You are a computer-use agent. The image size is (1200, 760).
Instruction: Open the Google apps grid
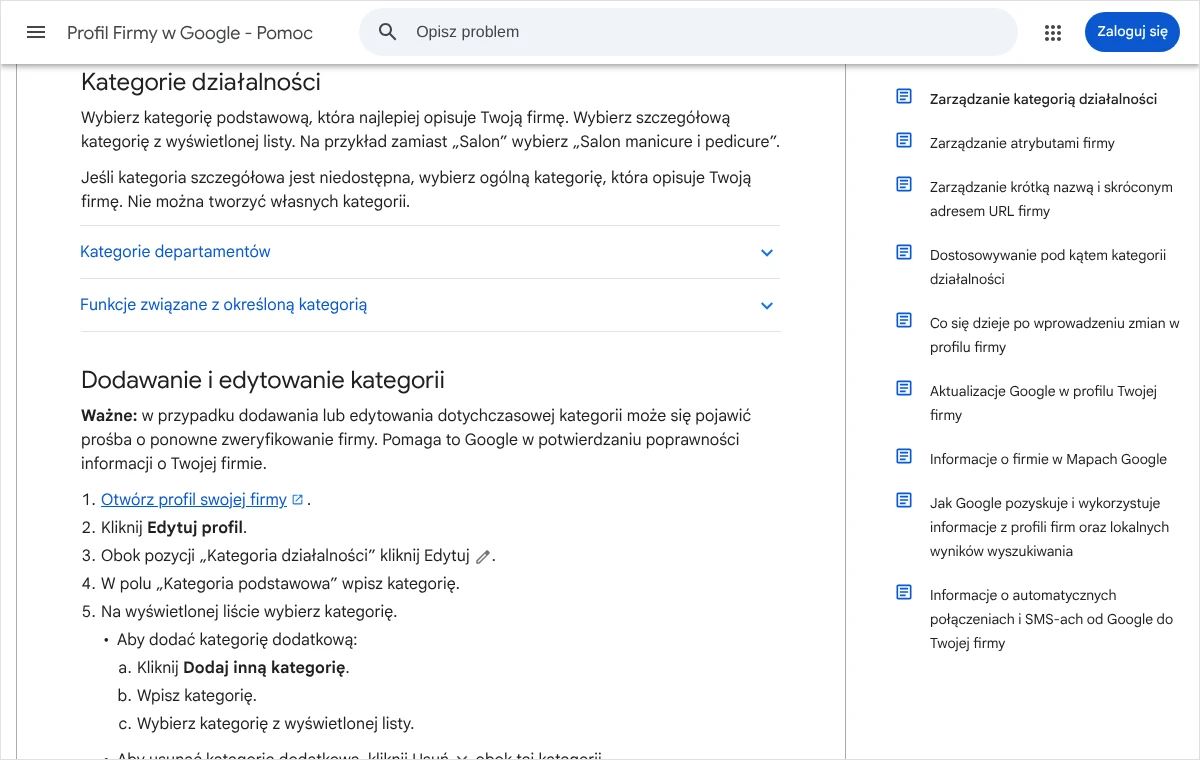pyautogui.click(x=1052, y=32)
